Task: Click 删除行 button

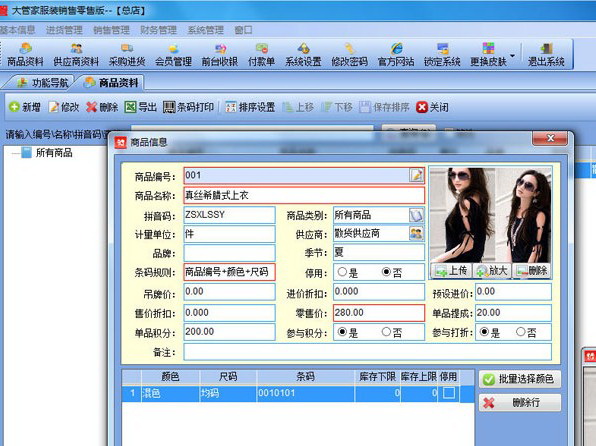Action: pos(520,403)
